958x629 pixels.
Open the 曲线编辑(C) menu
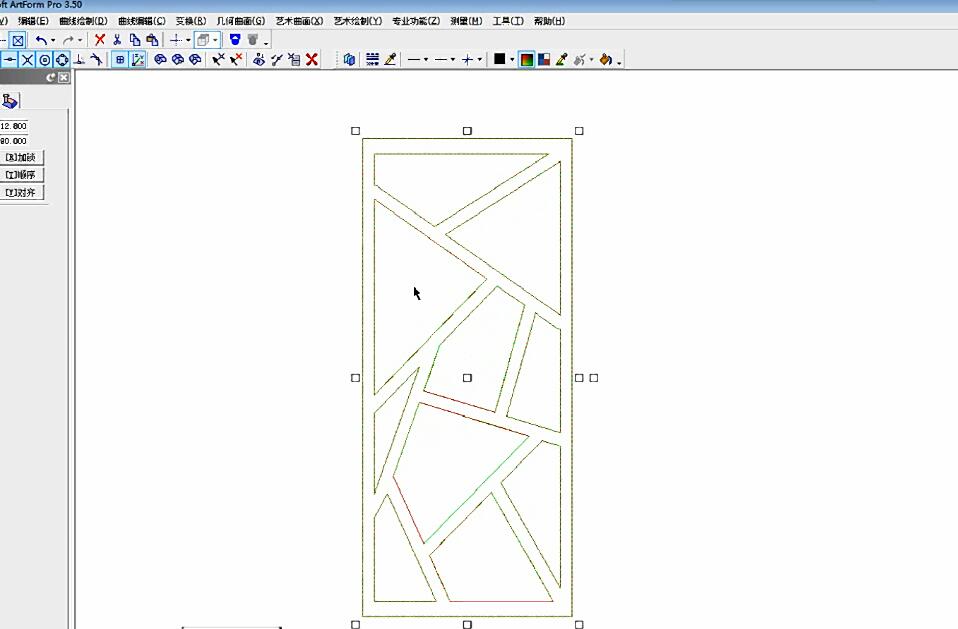click(x=142, y=21)
